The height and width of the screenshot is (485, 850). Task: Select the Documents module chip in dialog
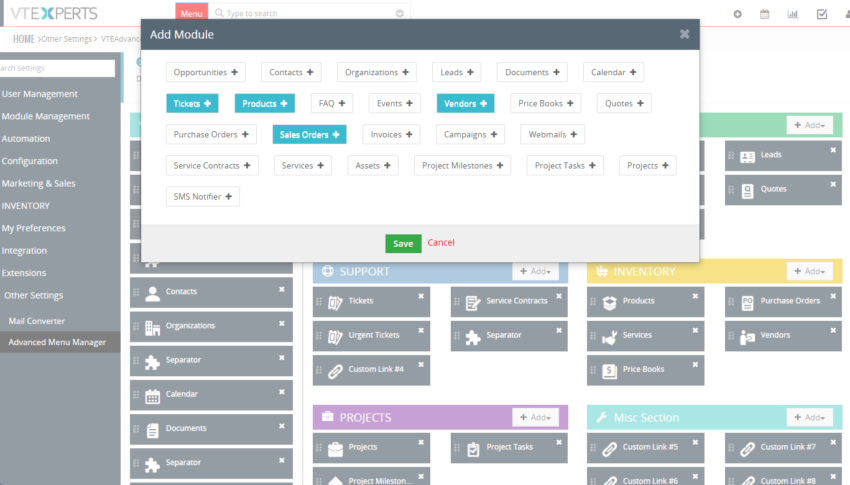(x=532, y=72)
